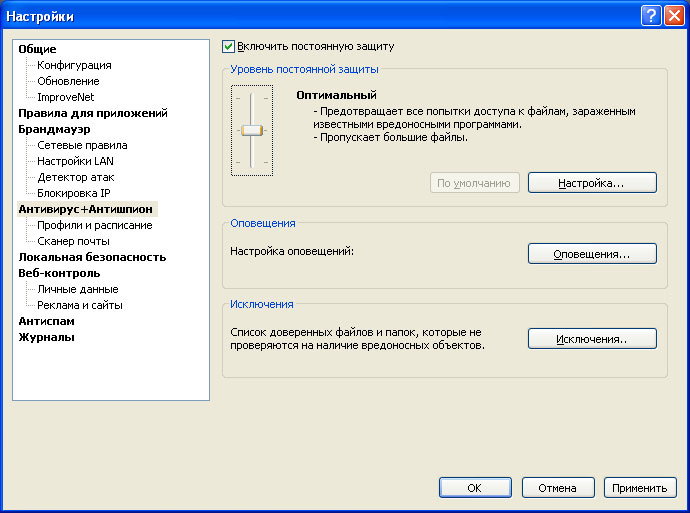The height and width of the screenshot is (513, 690).
Task: Select Веб-контроль in the tree
Action: click(x=59, y=273)
